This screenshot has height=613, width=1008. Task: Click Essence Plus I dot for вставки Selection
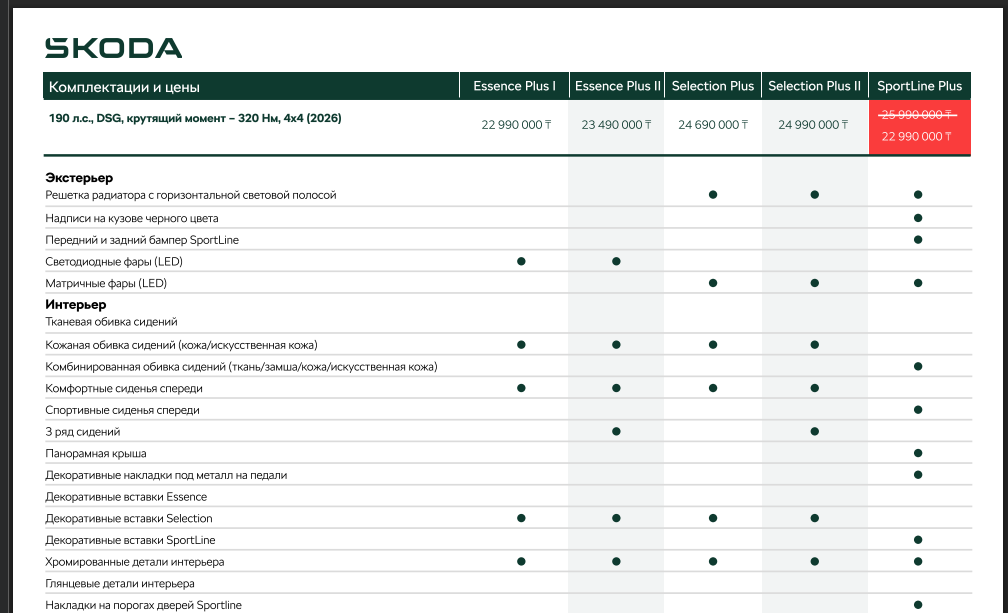tap(521, 519)
